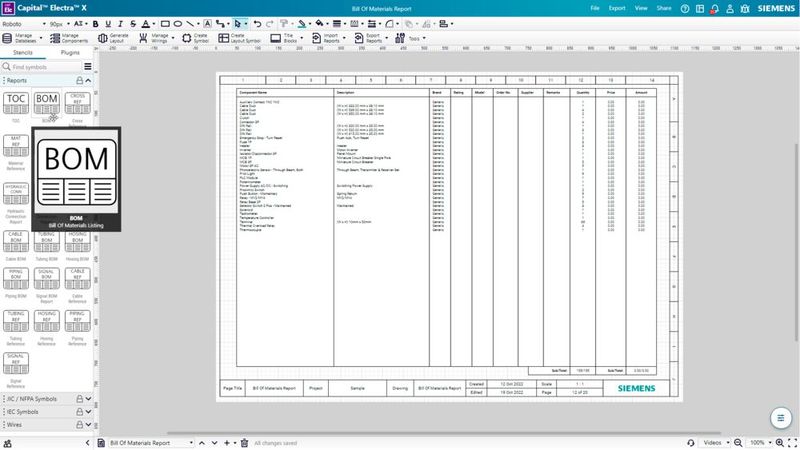800x450 pixels.
Task: Toggle underline text formatting
Action: (108, 24)
